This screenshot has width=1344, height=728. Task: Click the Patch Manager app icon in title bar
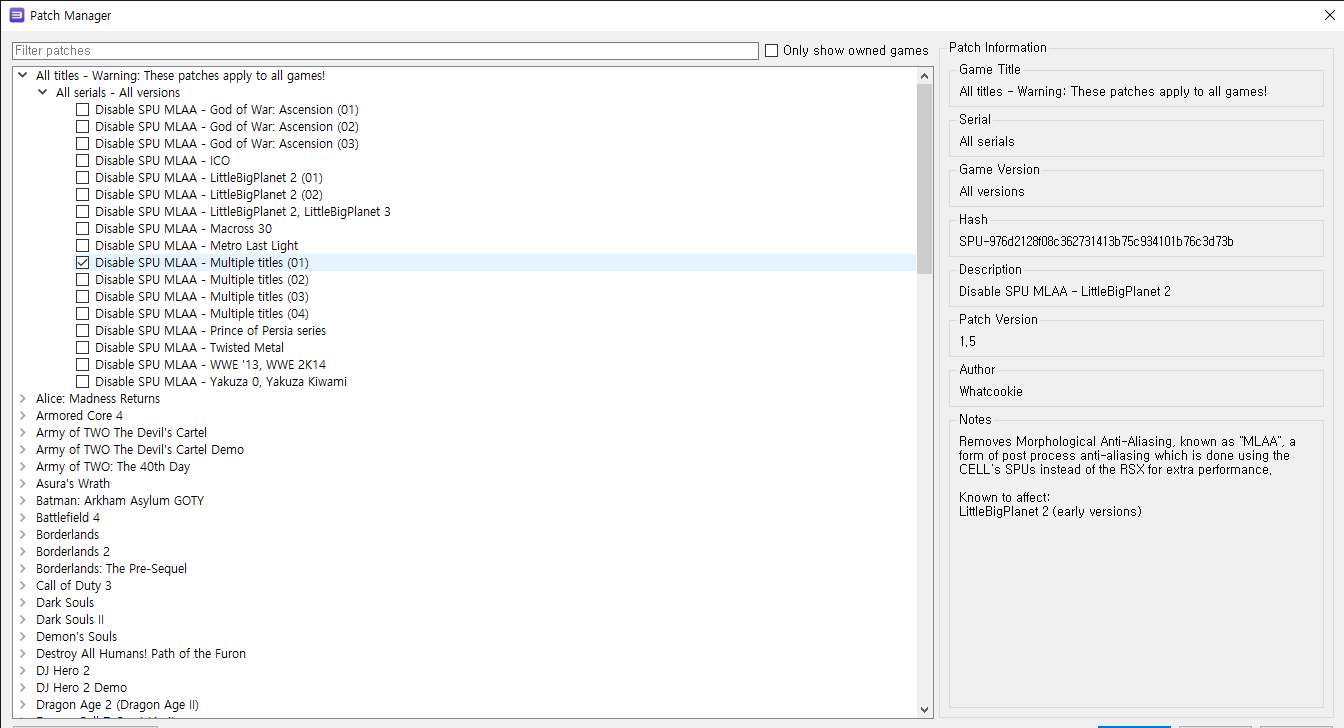click(x=17, y=15)
